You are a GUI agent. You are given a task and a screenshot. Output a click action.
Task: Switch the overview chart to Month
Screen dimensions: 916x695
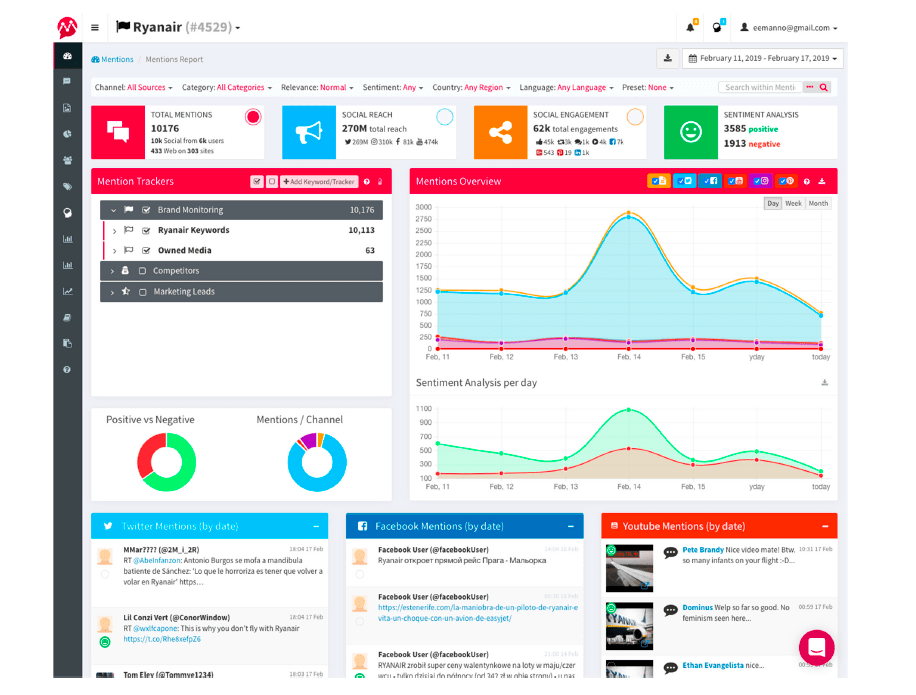[x=818, y=203]
